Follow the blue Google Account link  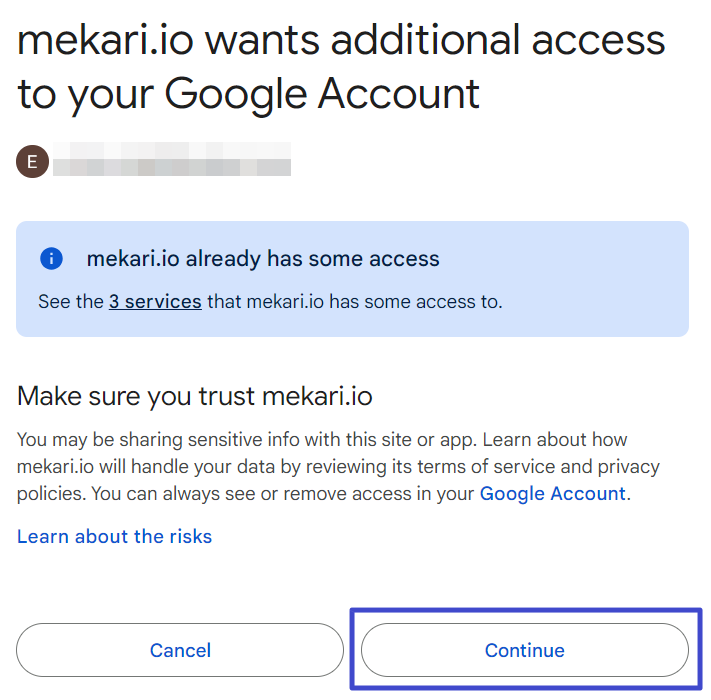(x=552, y=493)
